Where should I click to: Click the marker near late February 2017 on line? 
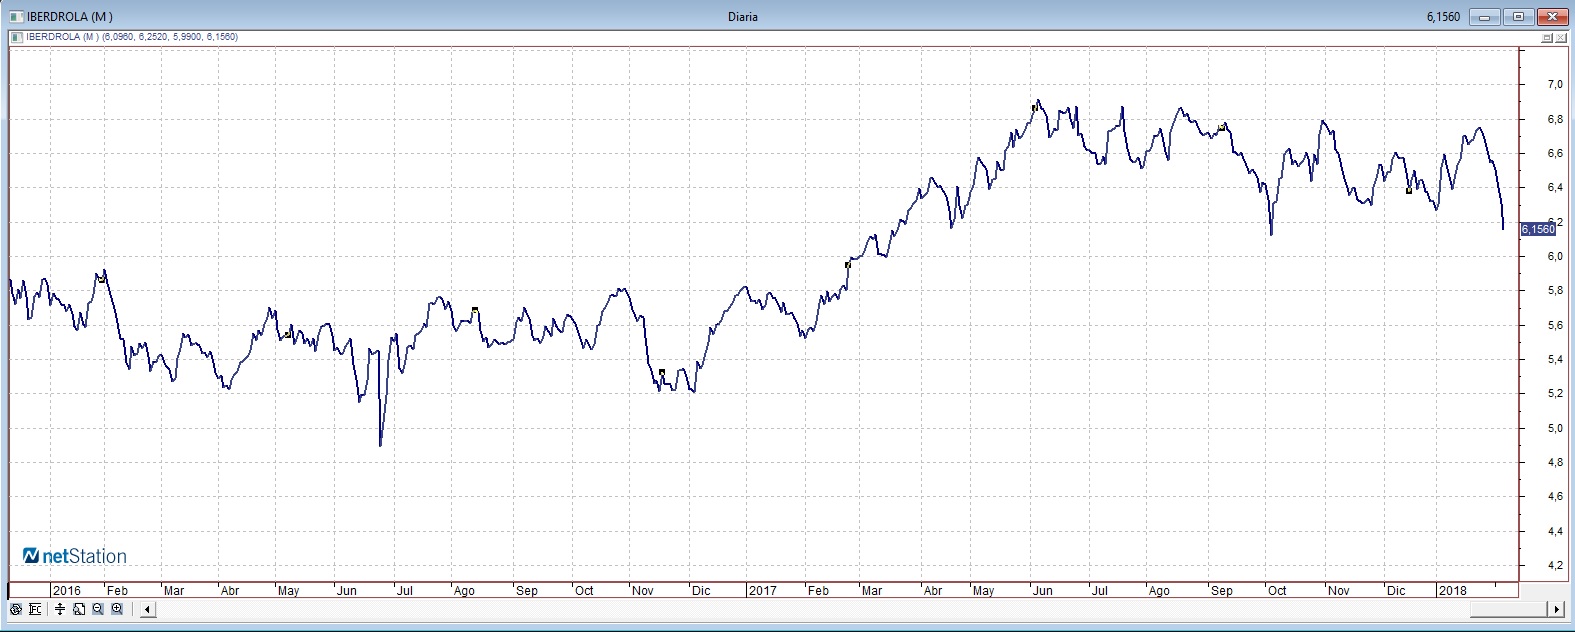(848, 264)
